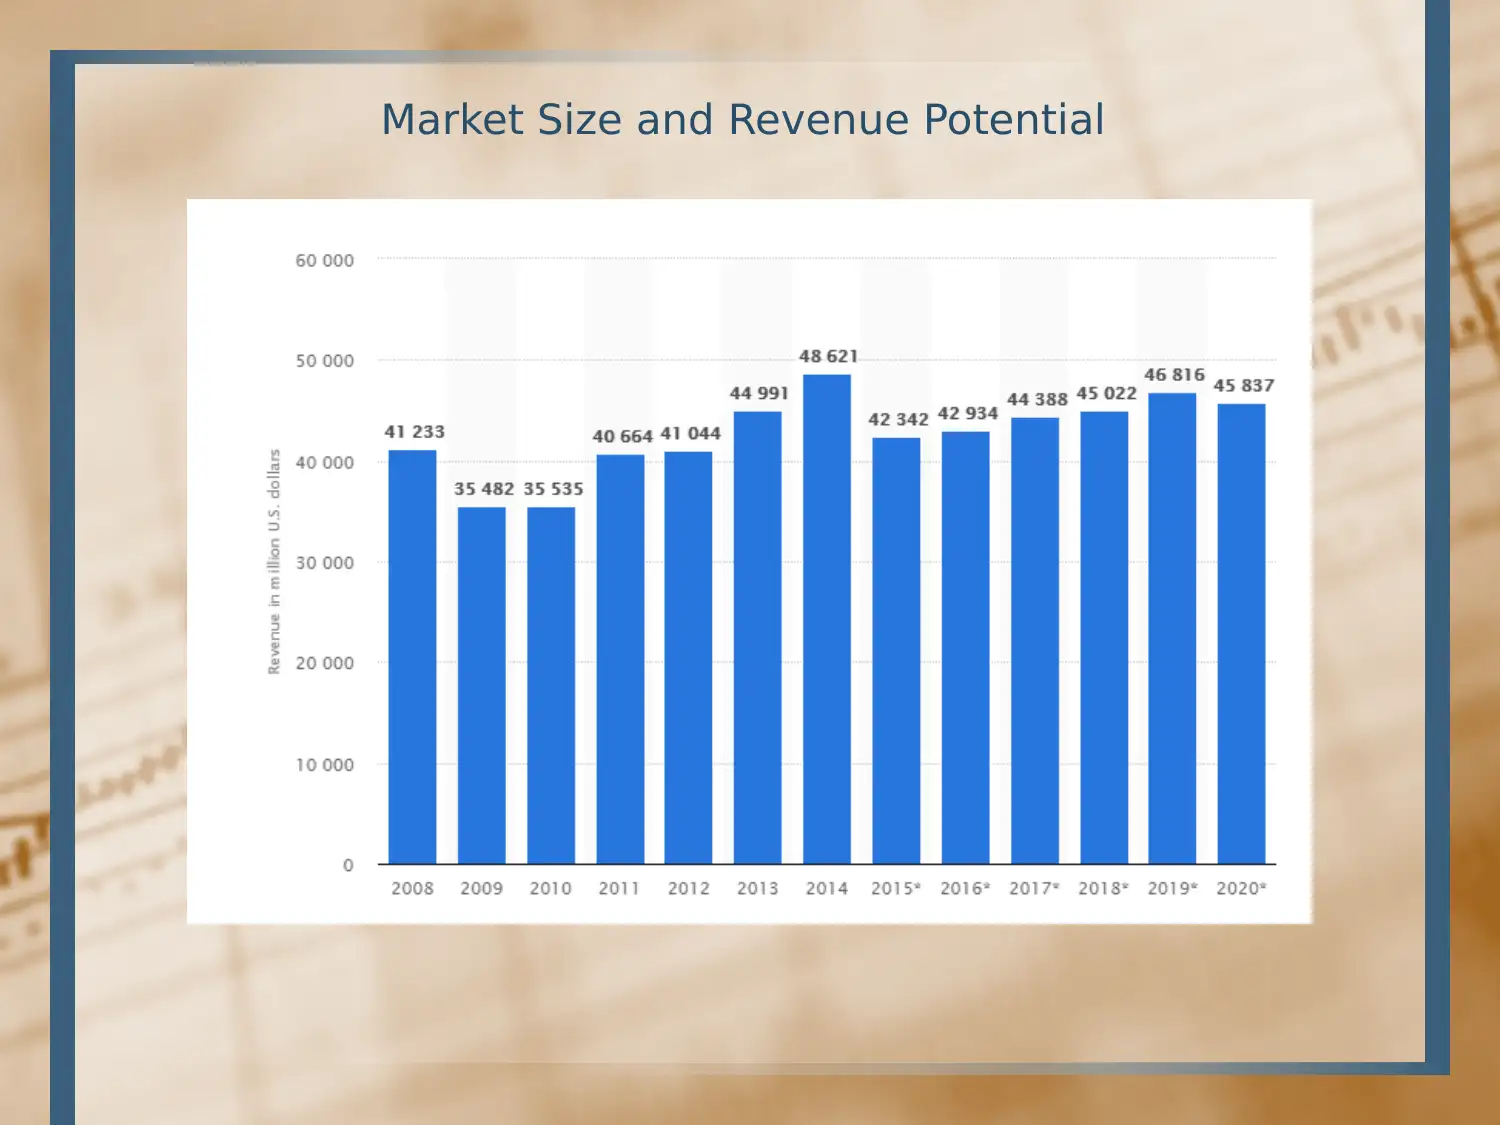The image size is (1500, 1125).
Task: Click the value label '35 535'
Action: 553,489
